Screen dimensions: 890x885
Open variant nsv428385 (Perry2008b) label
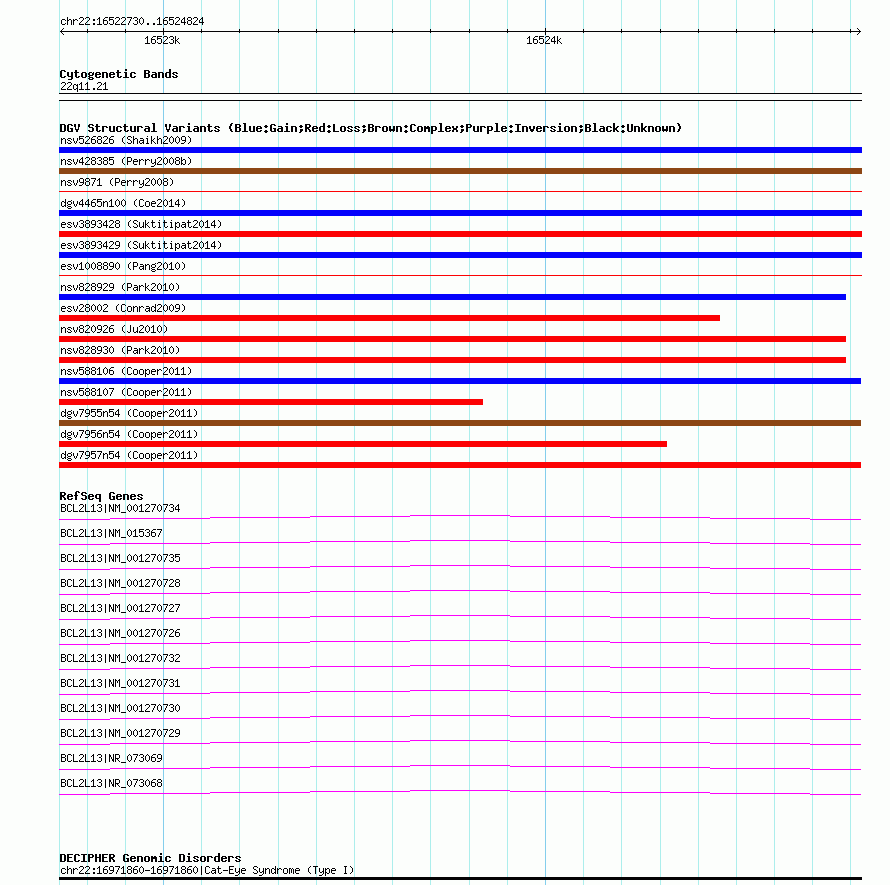click(126, 161)
